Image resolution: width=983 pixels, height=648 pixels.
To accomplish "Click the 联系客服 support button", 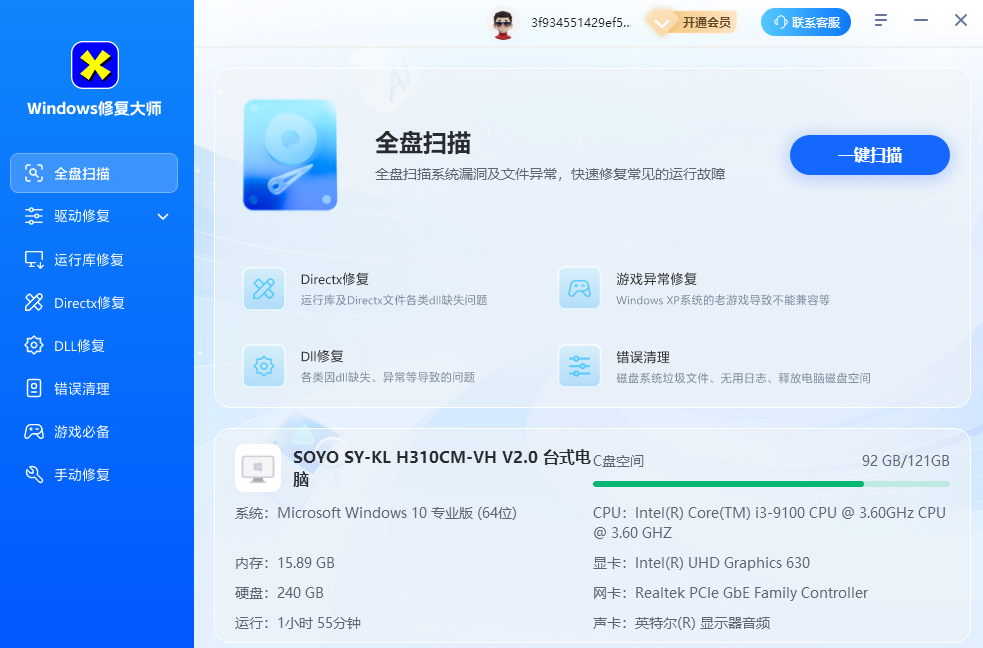I will [806, 22].
